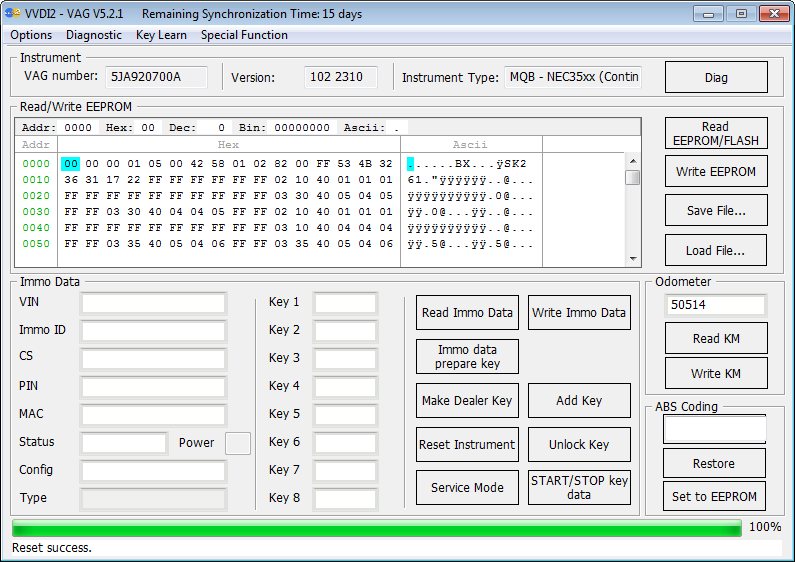Click the Set to EEPROM button
Viewport: 795px width, 562px height.
pos(714,496)
